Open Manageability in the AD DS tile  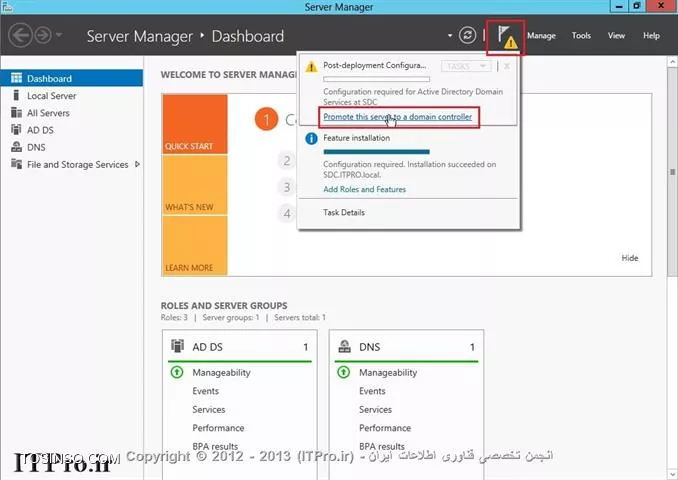click(x=221, y=372)
